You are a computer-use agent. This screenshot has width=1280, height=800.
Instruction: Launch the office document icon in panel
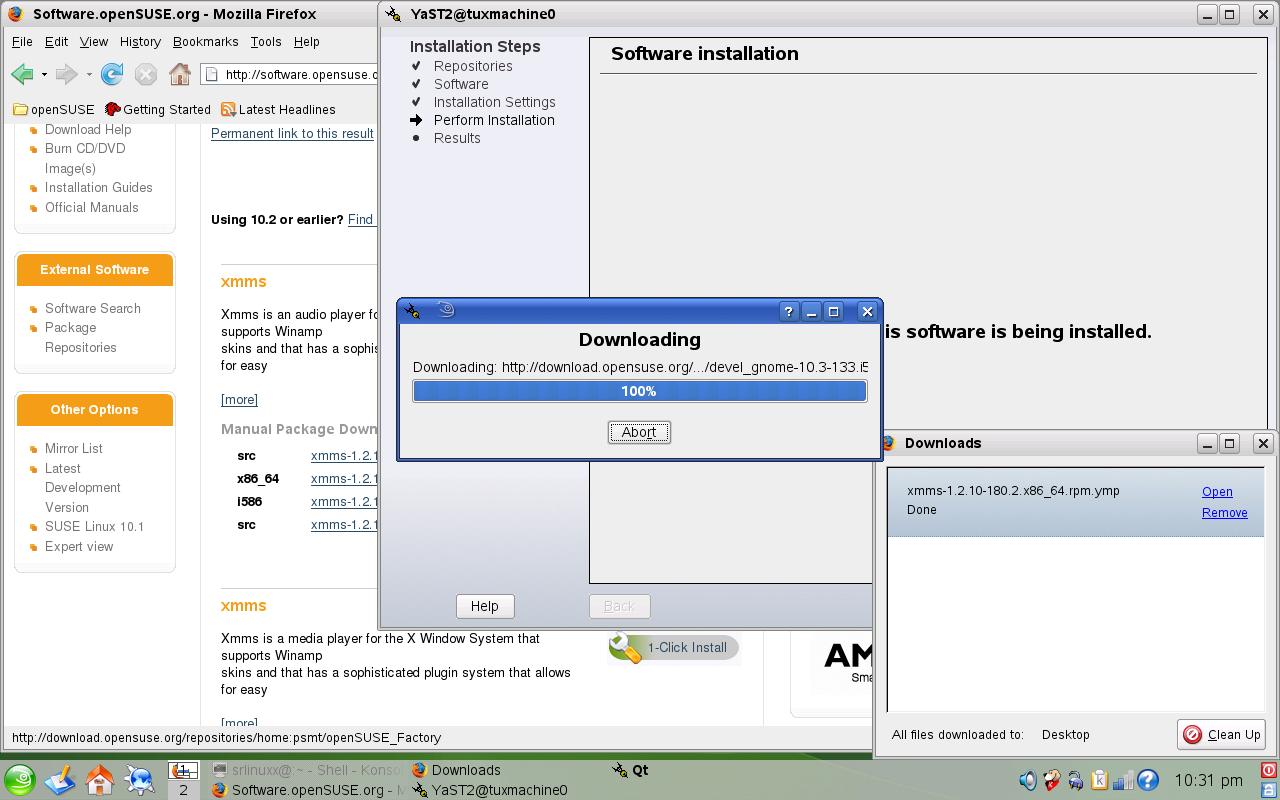[60, 780]
